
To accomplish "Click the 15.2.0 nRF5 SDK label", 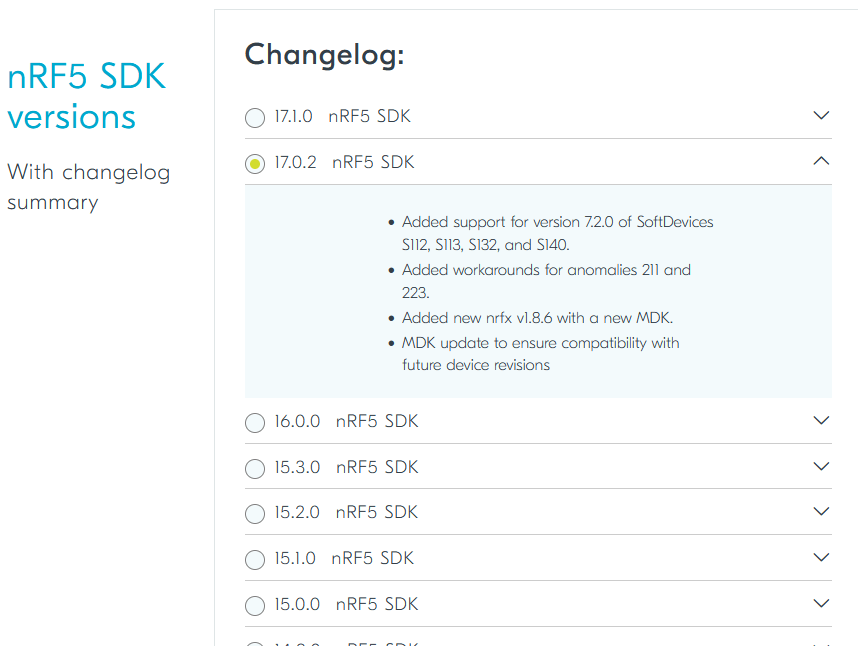I will 346,512.
